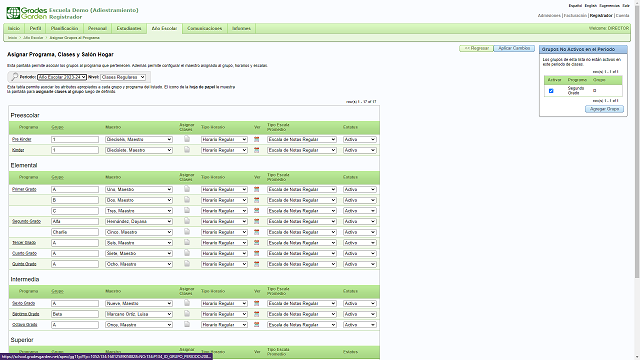The width and height of the screenshot is (640, 360).
Task: View schedule calendar icon for Sexto Grado
Action: tap(257, 303)
